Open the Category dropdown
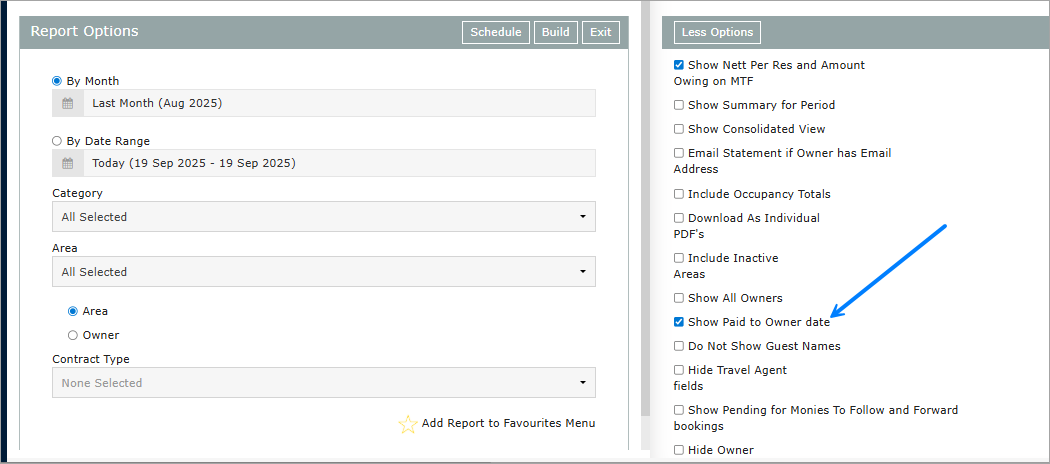Viewport: 1050px width, 464px height. coord(323,217)
